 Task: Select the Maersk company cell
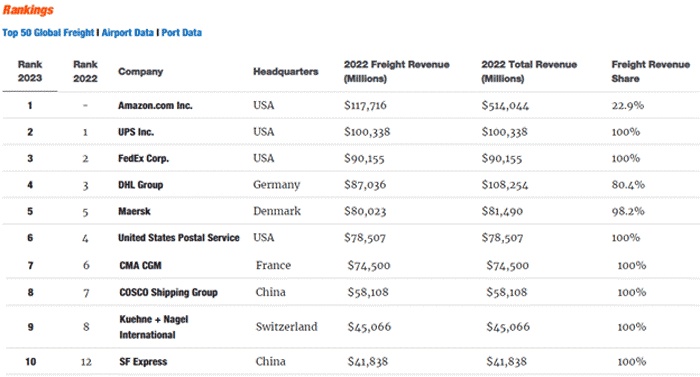pos(134,211)
